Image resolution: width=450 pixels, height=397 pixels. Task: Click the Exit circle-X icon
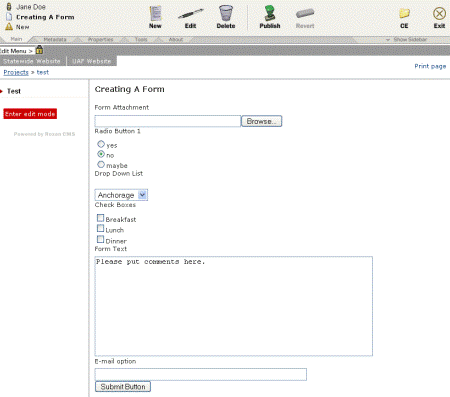point(439,14)
